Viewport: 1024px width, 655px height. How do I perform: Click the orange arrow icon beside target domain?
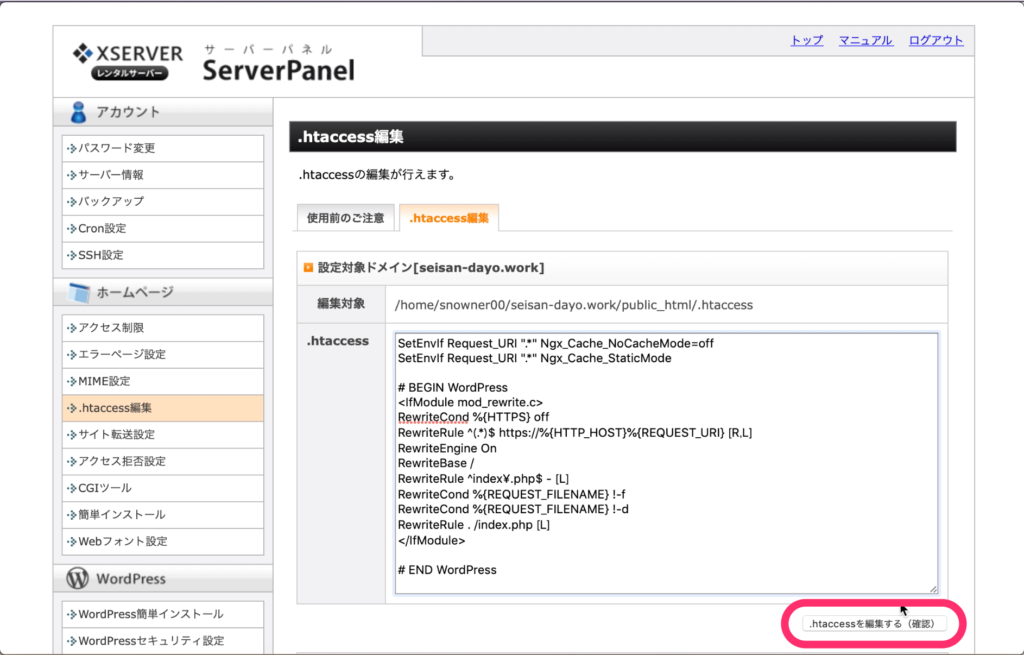click(x=308, y=268)
